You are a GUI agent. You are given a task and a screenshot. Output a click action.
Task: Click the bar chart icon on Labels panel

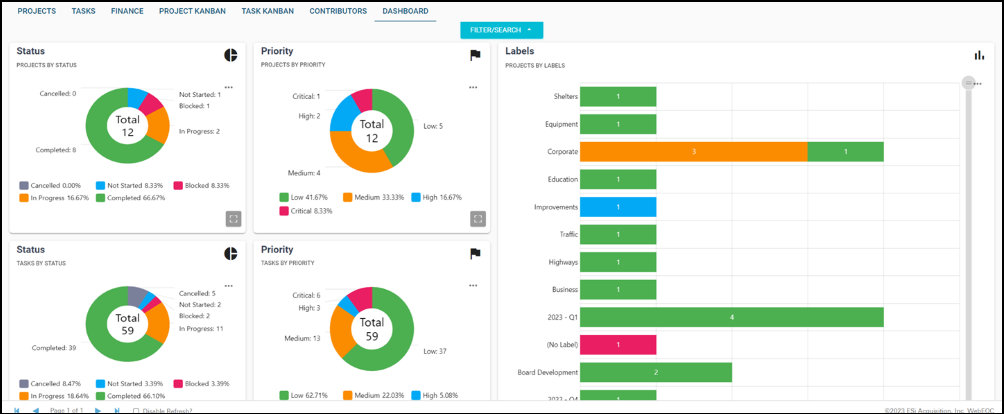point(979,56)
